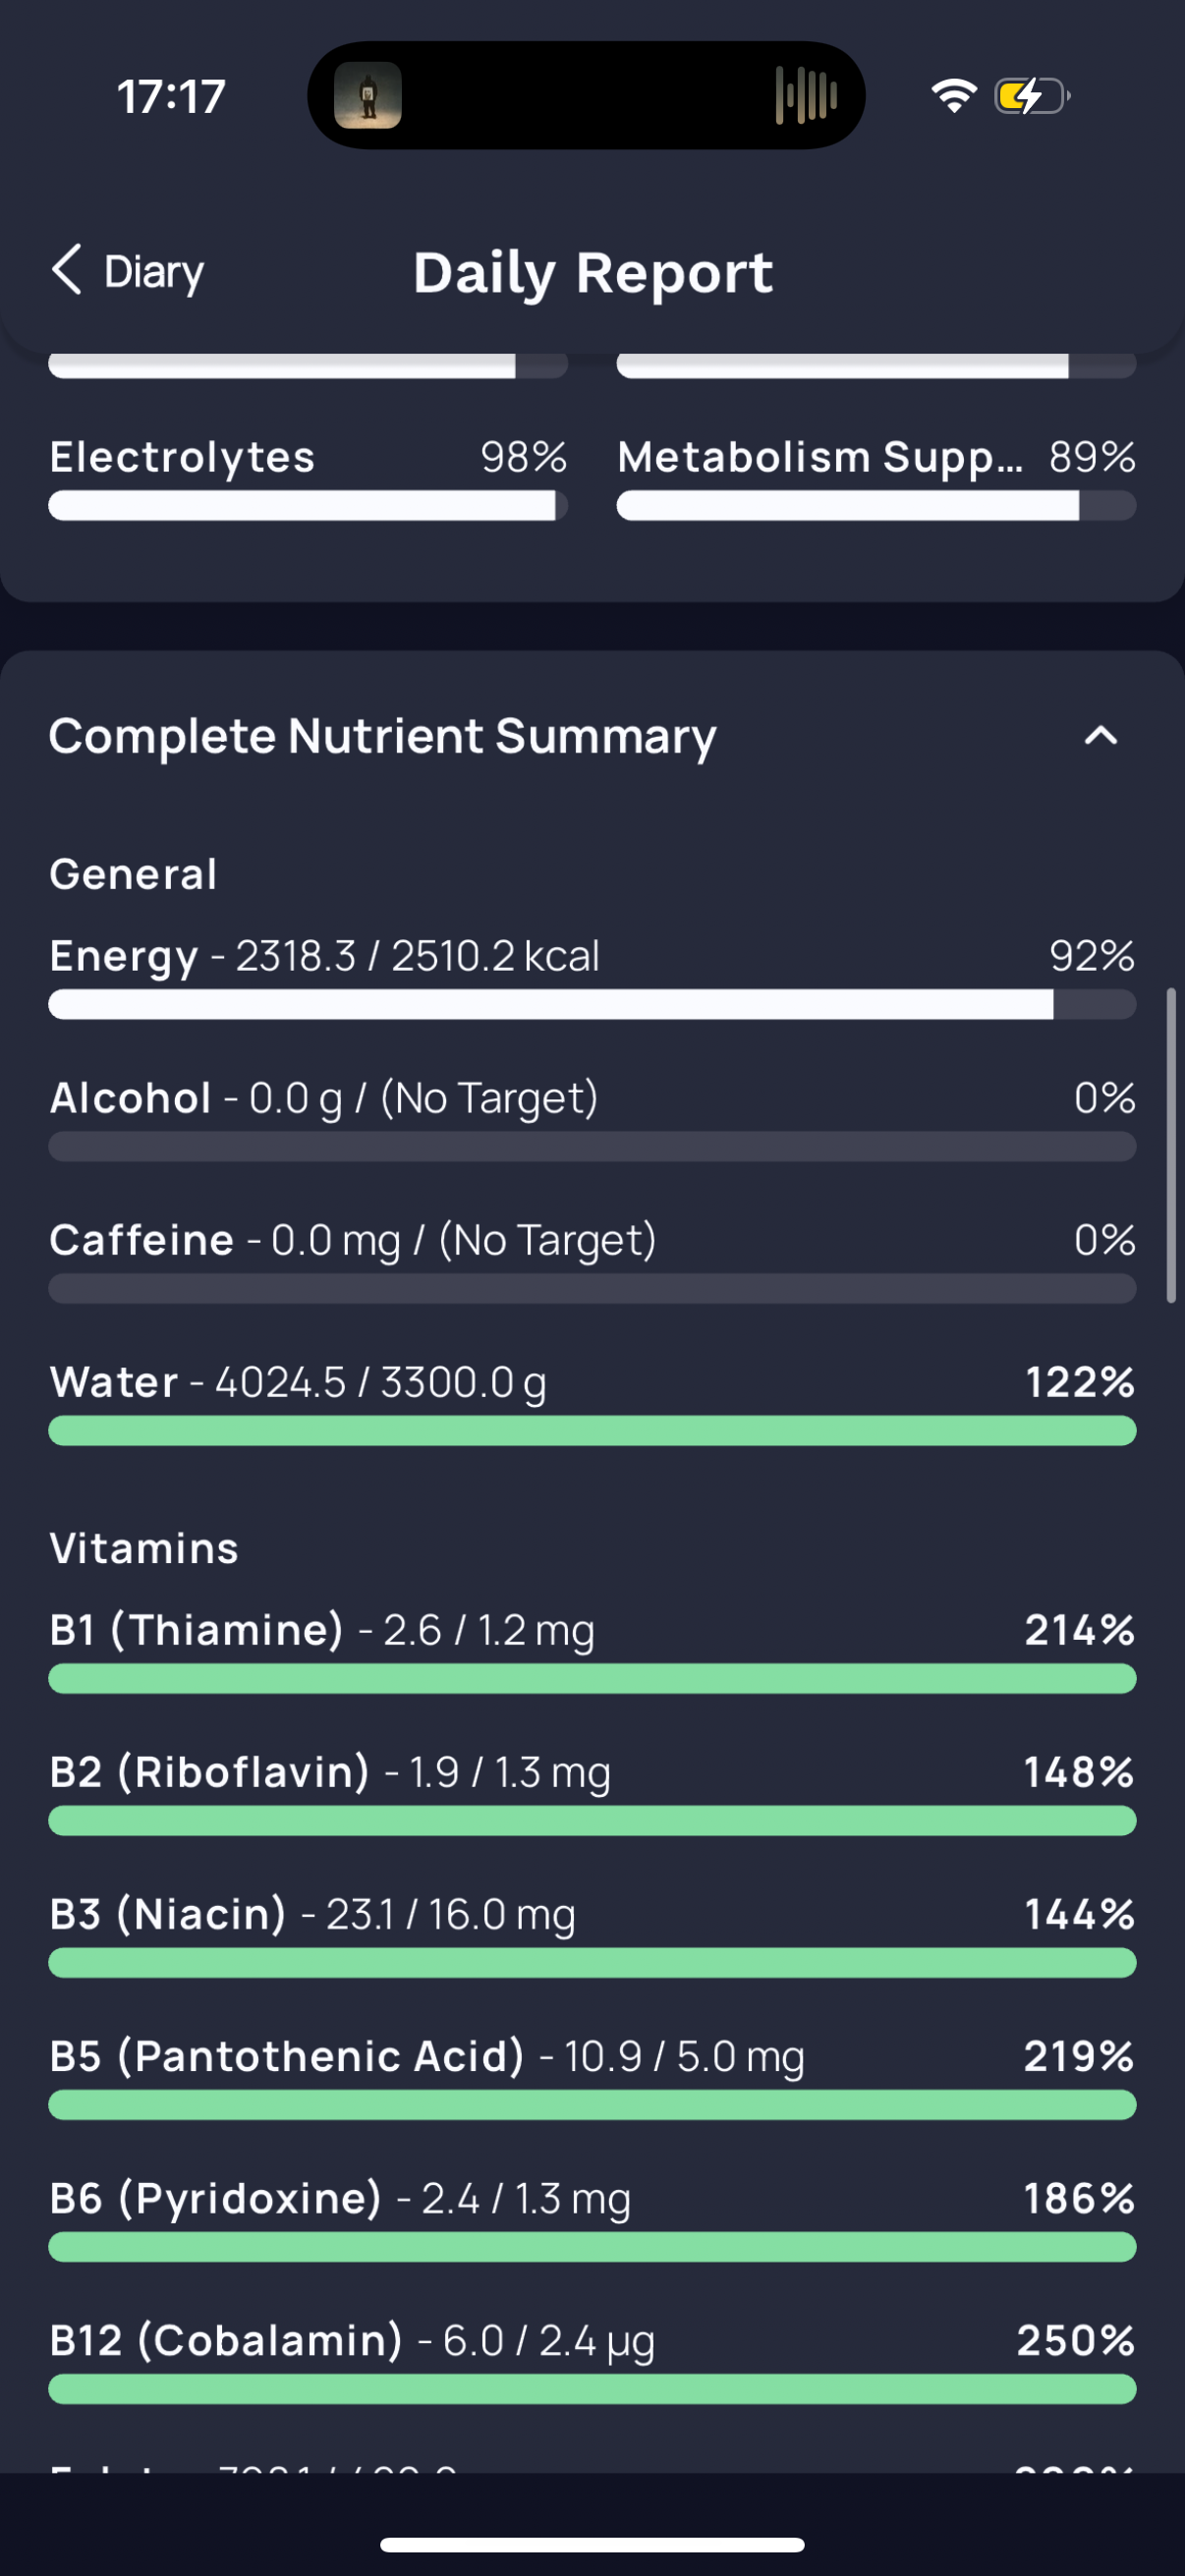The image size is (1185, 2576).
Task: Tap the now-playing album thumbnail
Action: pos(368,96)
